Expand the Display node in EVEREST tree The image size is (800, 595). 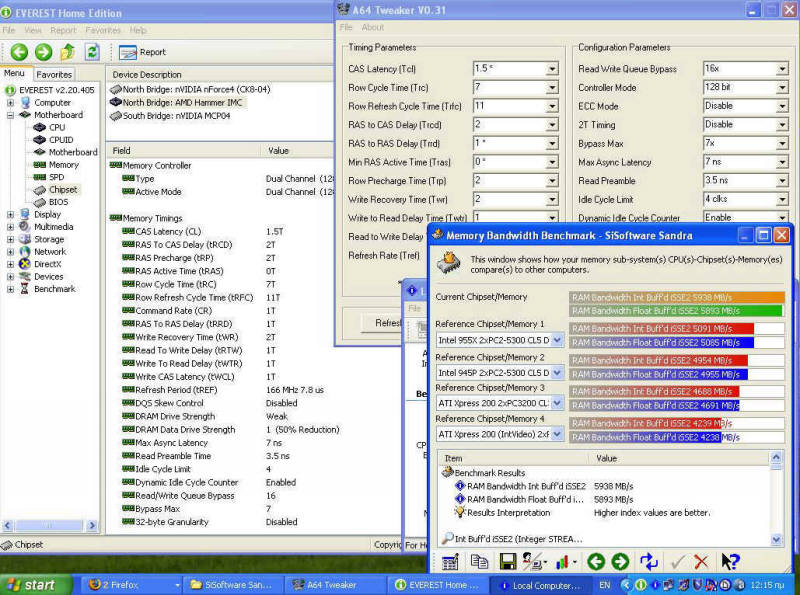tap(10, 214)
